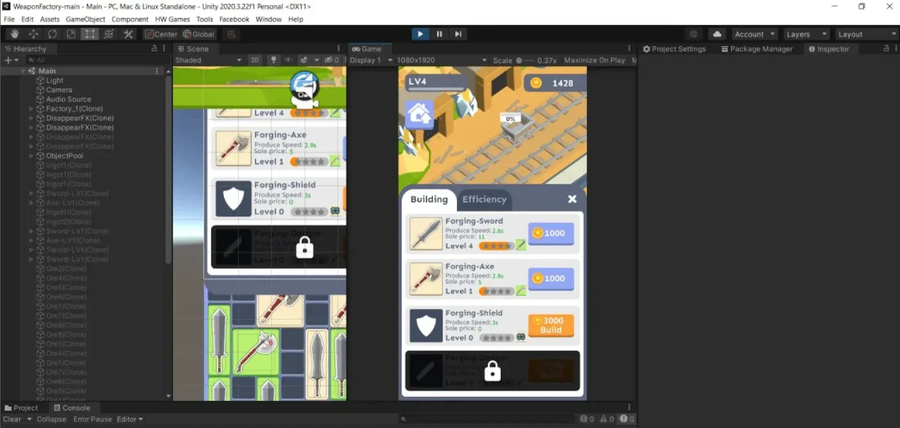The height and width of the screenshot is (428, 900).
Task: Click the Step frame button
Action: coord(458,34)
